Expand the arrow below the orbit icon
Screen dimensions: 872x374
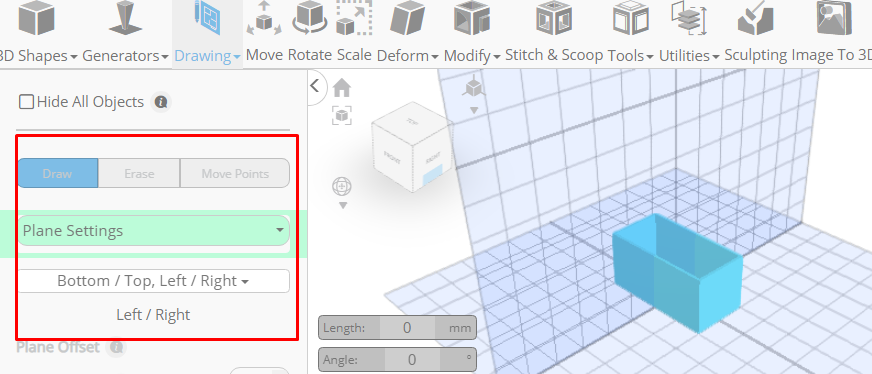pyautogui.click(x=343, y=206)
